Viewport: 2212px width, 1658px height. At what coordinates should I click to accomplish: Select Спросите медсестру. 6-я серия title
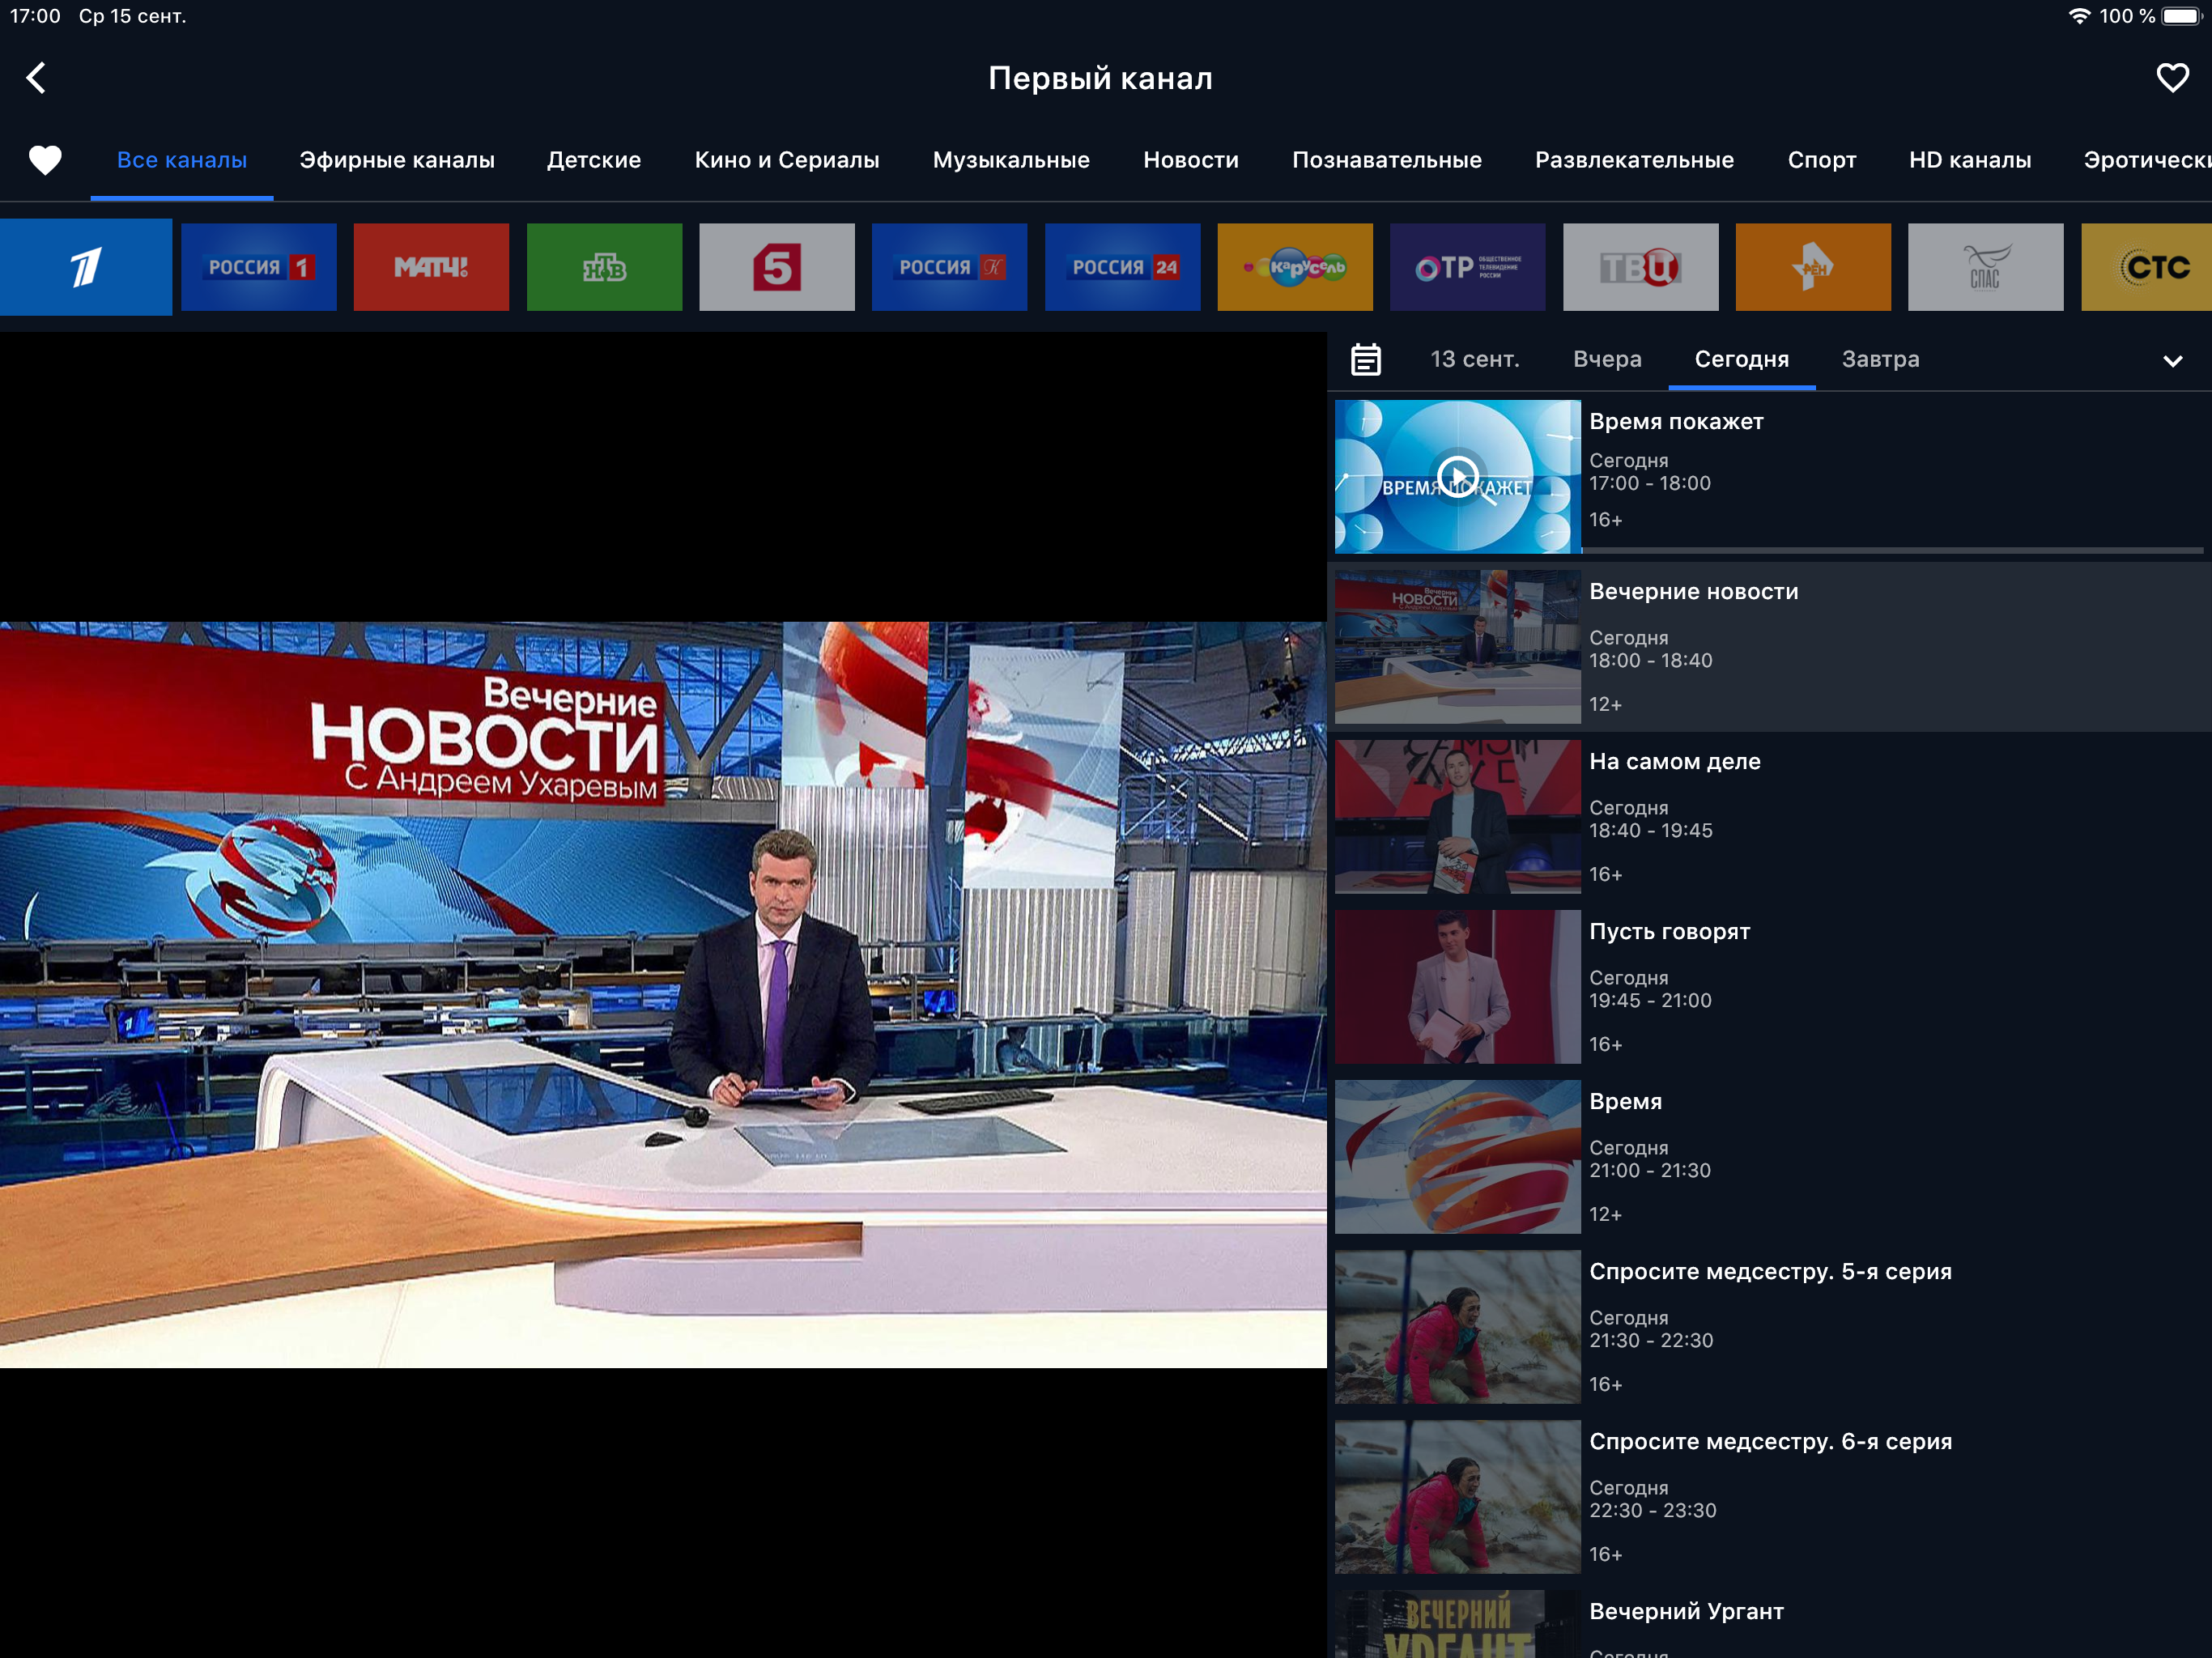1770,1442
